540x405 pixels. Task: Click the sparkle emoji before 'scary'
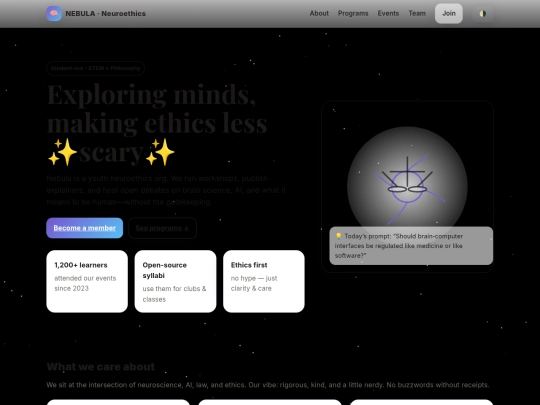pos(62,152)
